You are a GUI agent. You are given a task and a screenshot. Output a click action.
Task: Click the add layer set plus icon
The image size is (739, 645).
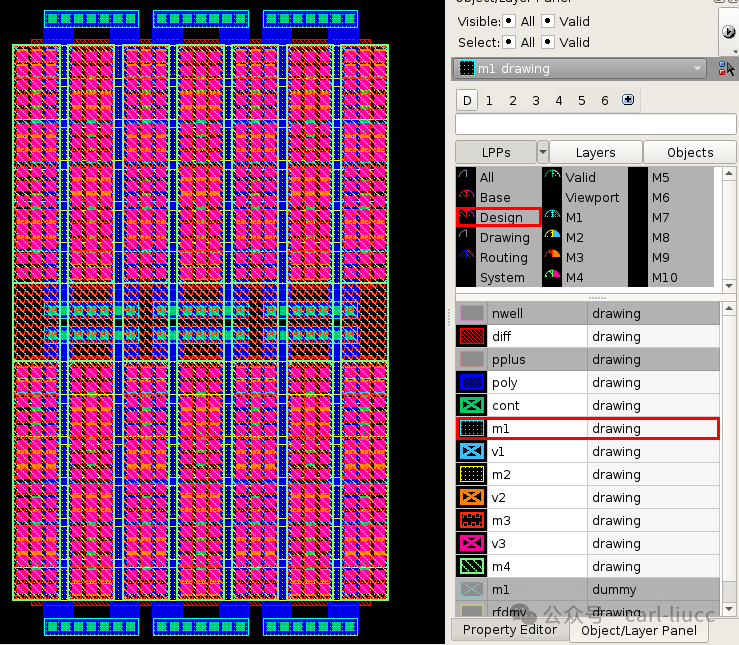[628, 100]
